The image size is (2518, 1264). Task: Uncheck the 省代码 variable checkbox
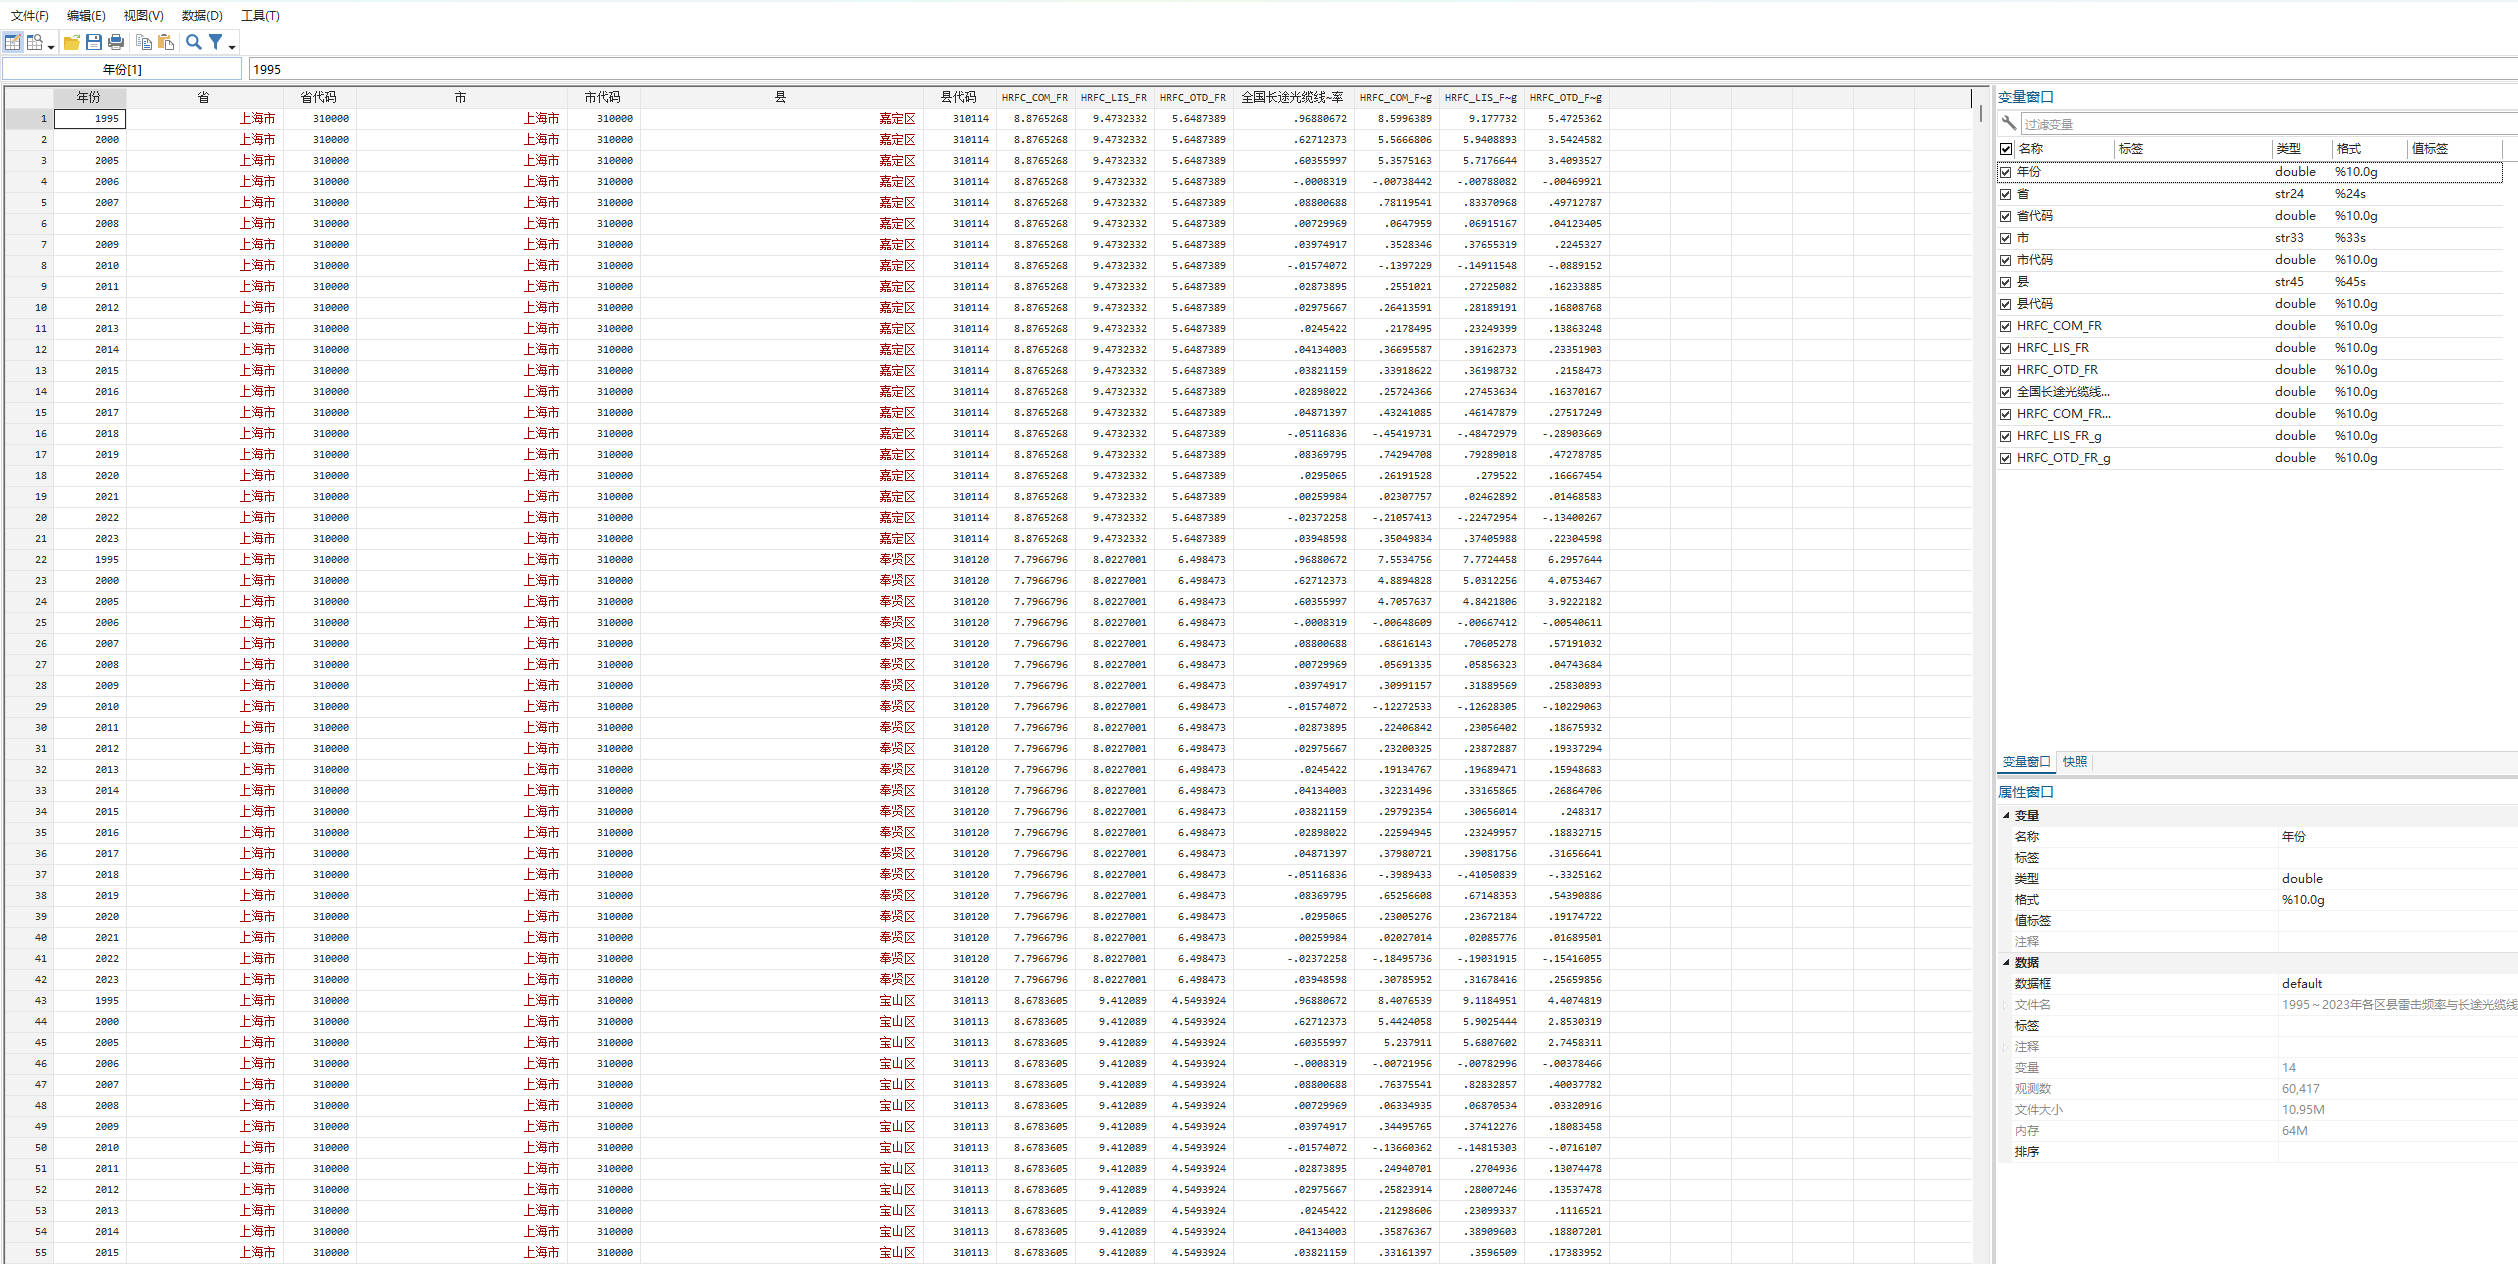pyautogui.click(x=2005, y=216)
